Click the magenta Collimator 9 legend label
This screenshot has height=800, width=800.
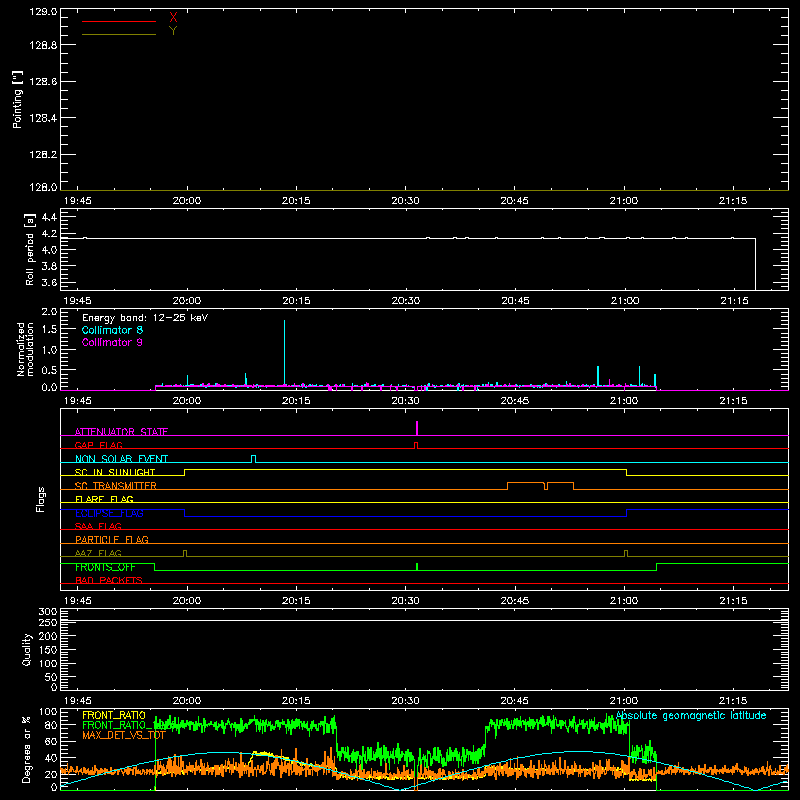(112, 342)
